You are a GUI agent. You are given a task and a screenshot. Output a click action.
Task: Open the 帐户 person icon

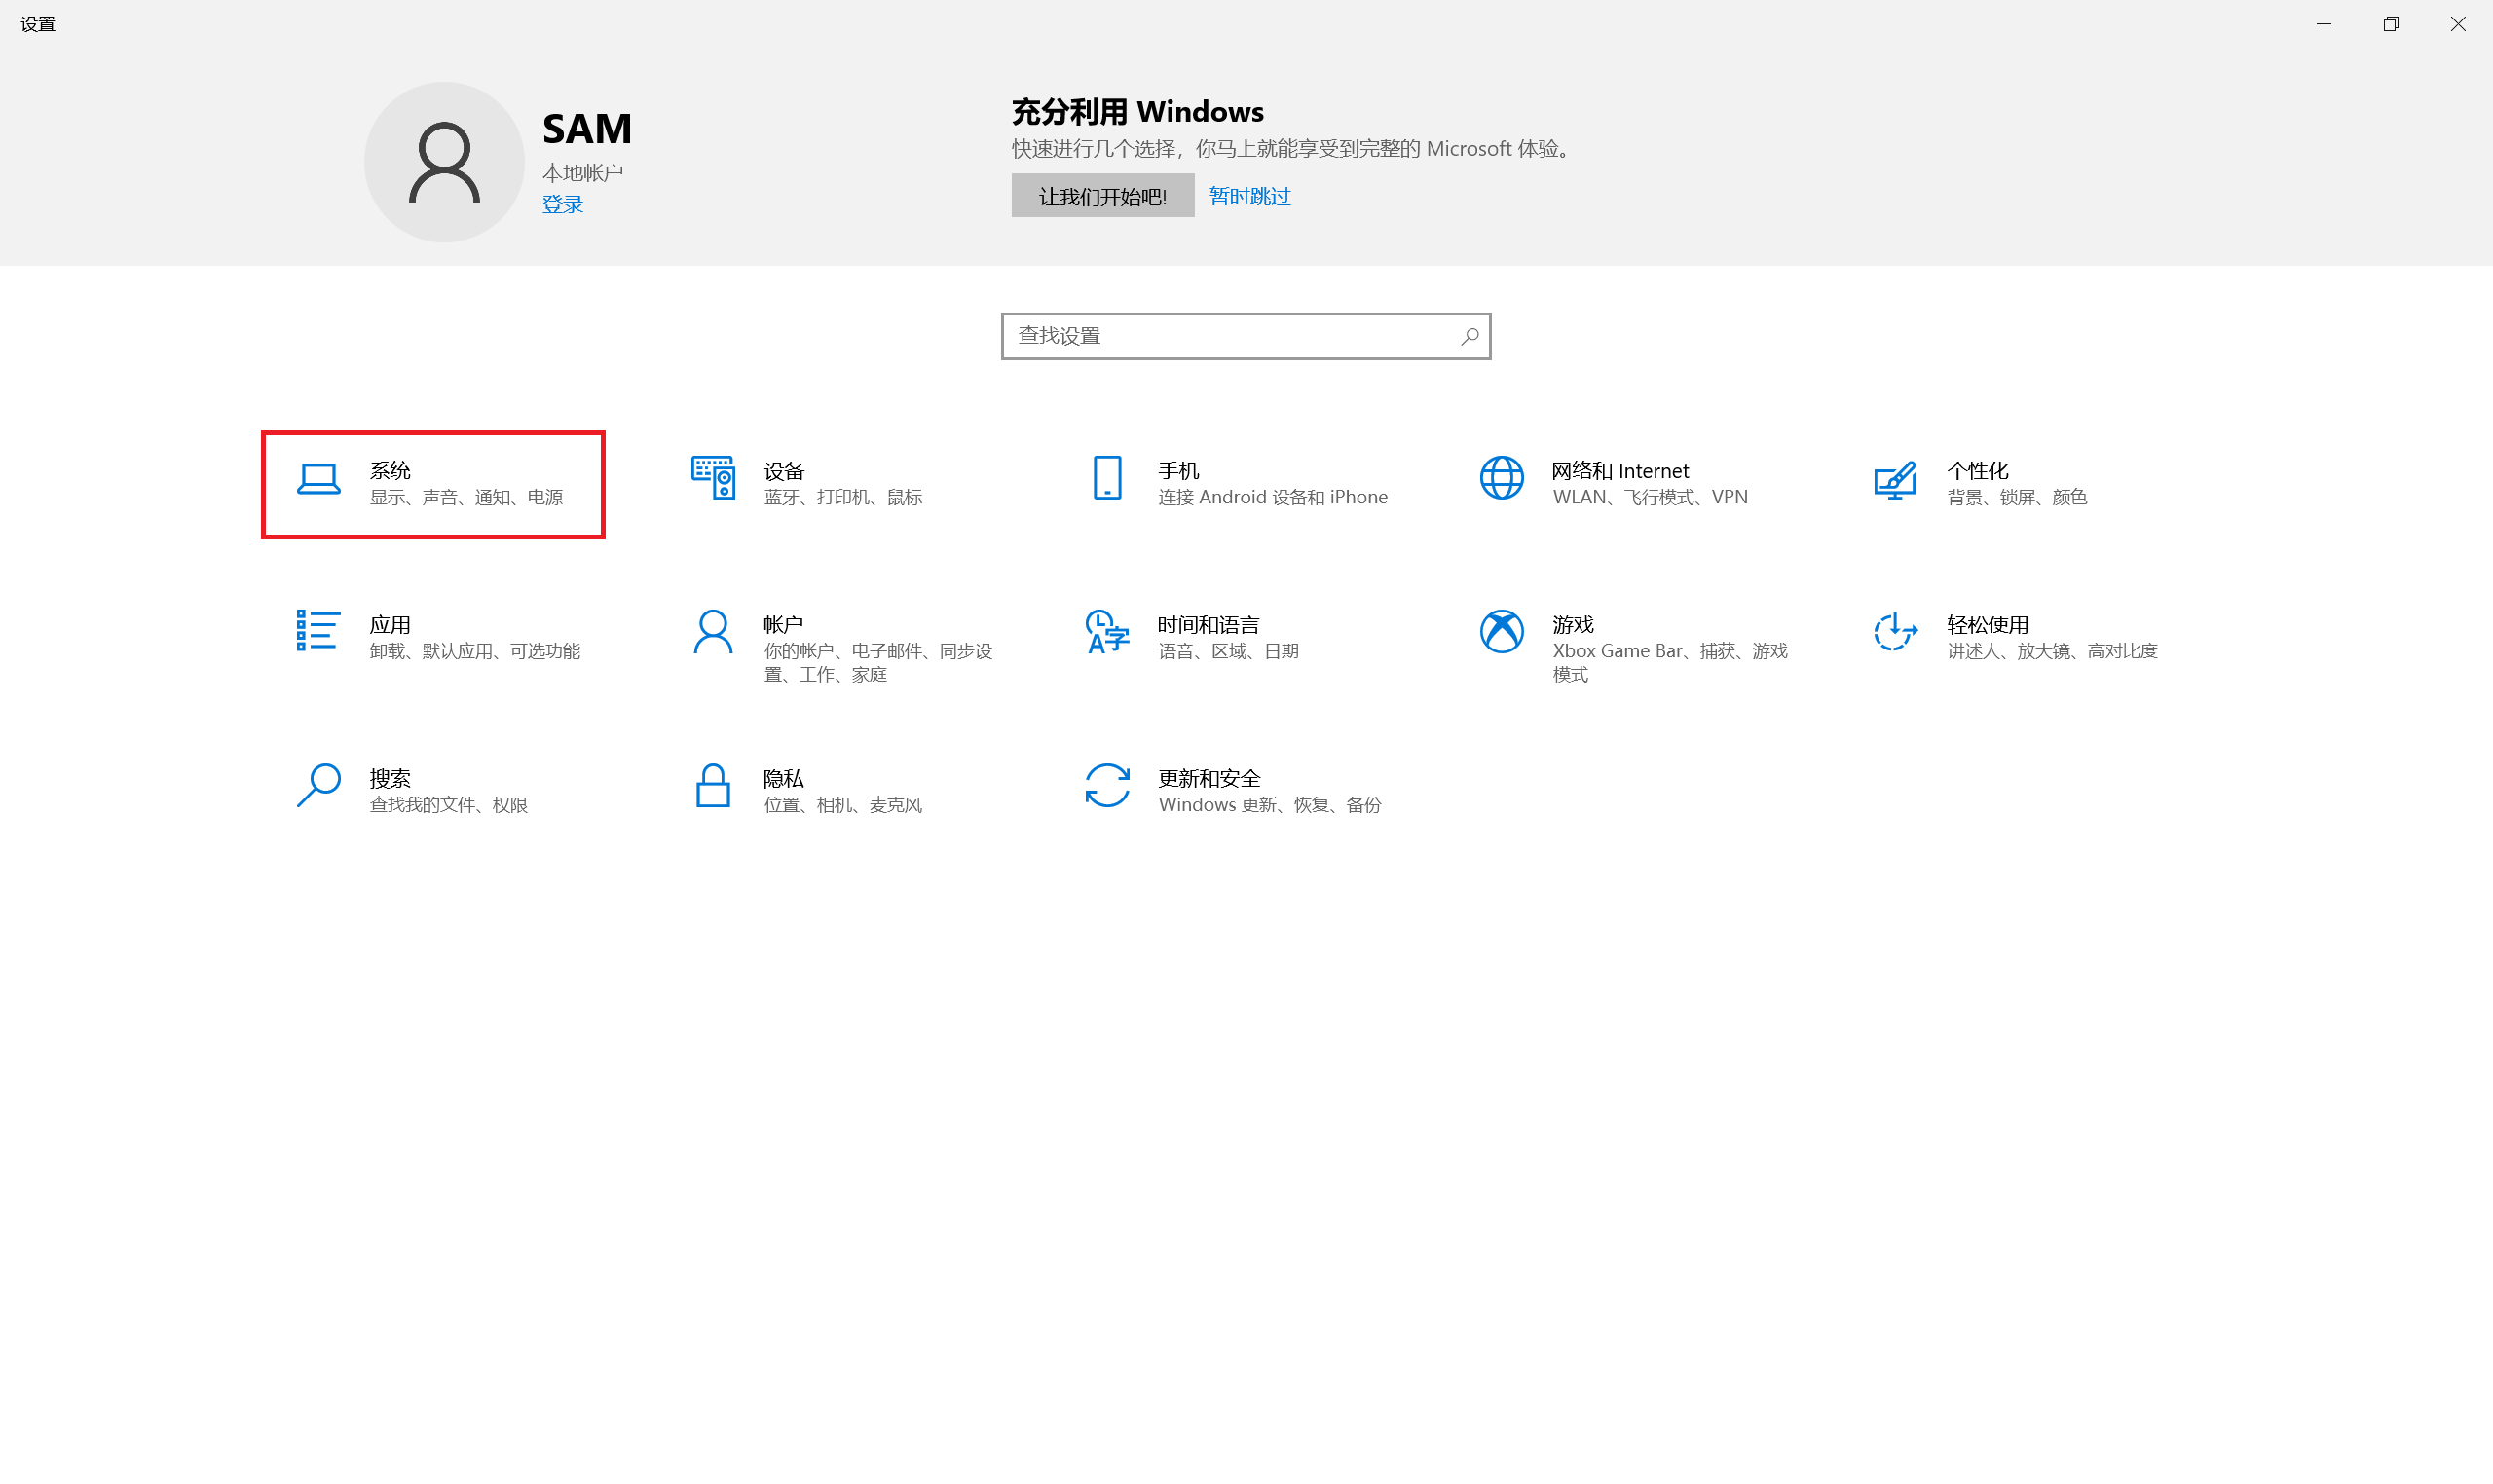click(x=713, y=632)
